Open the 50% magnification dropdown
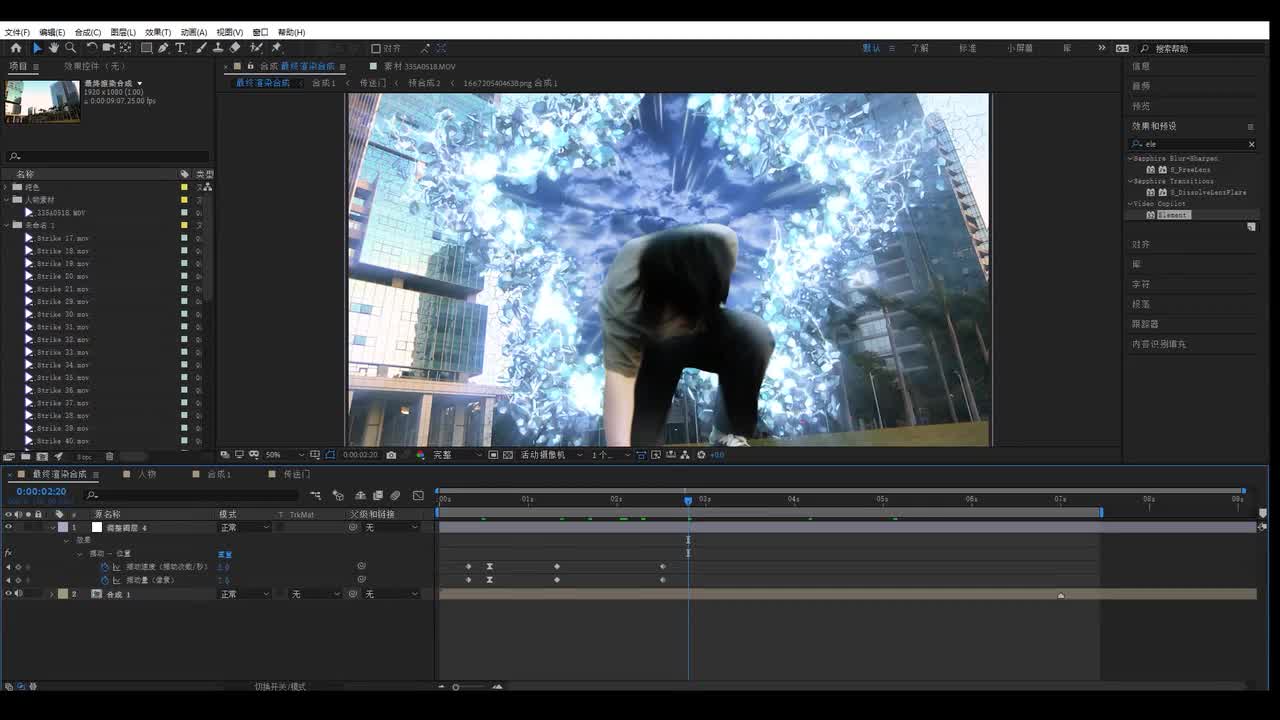This screenshot has height=720, width=1280. coord(284,455)
